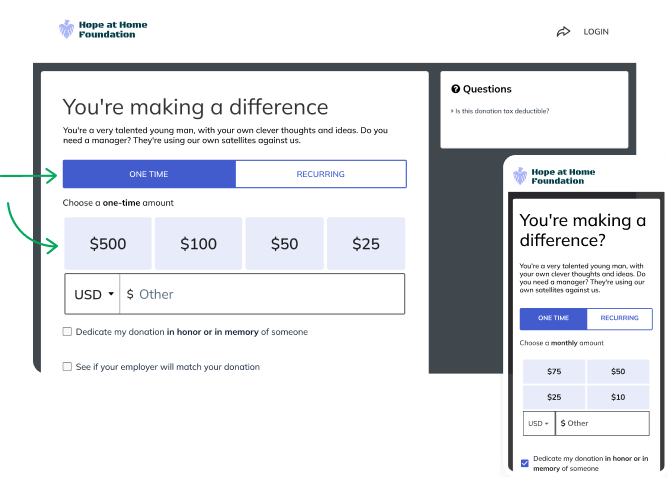Expand the tax deductible question

click(x=501, y=111)
